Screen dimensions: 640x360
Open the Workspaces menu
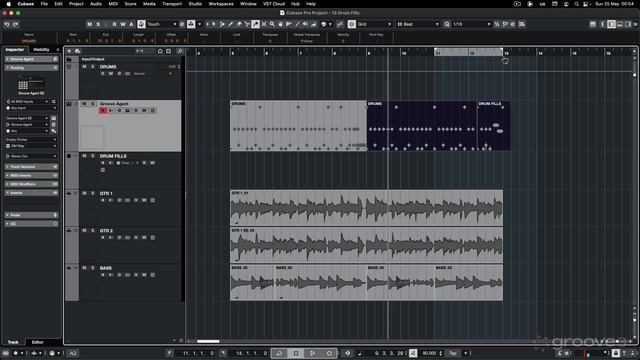(221, 4)
